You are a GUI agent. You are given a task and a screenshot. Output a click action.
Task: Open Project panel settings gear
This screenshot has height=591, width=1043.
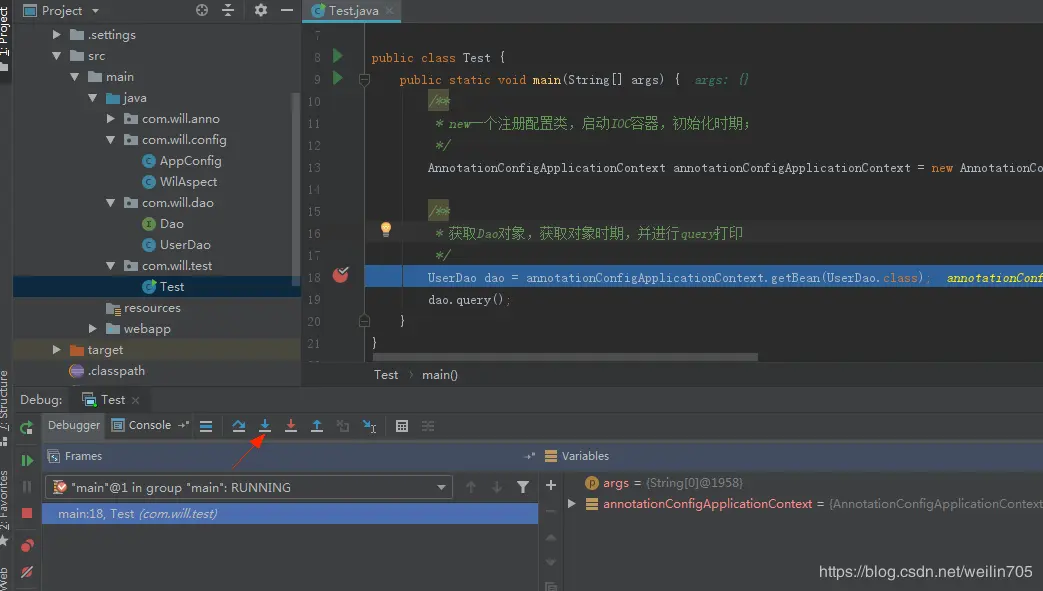261,10
